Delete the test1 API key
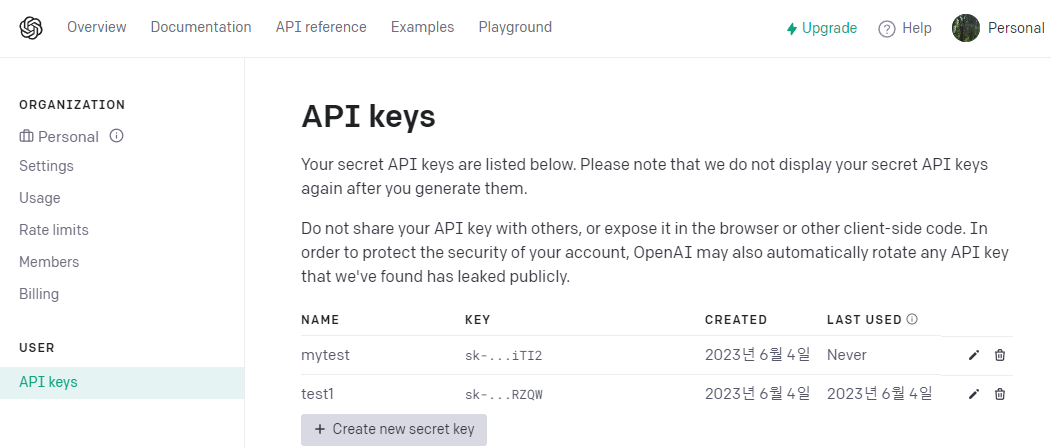This screenshot has width=1051, height=448. coord(1000,394)
